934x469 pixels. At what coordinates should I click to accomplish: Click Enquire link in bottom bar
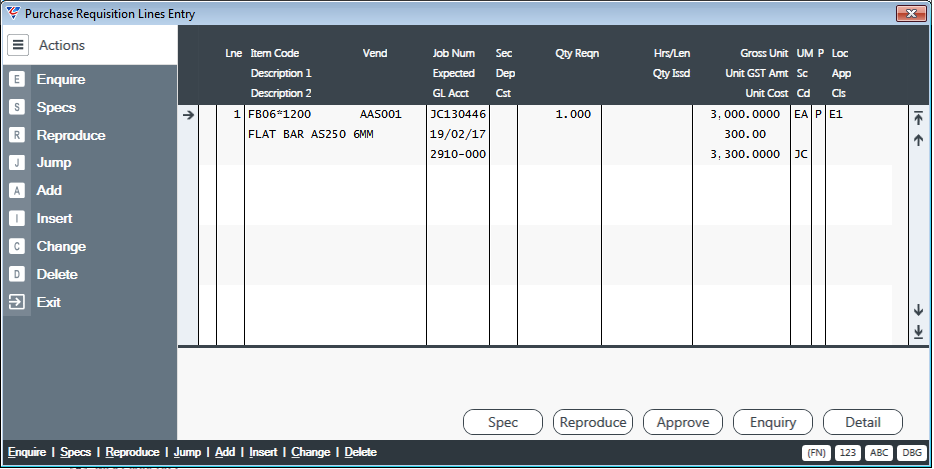click(27, 452)
